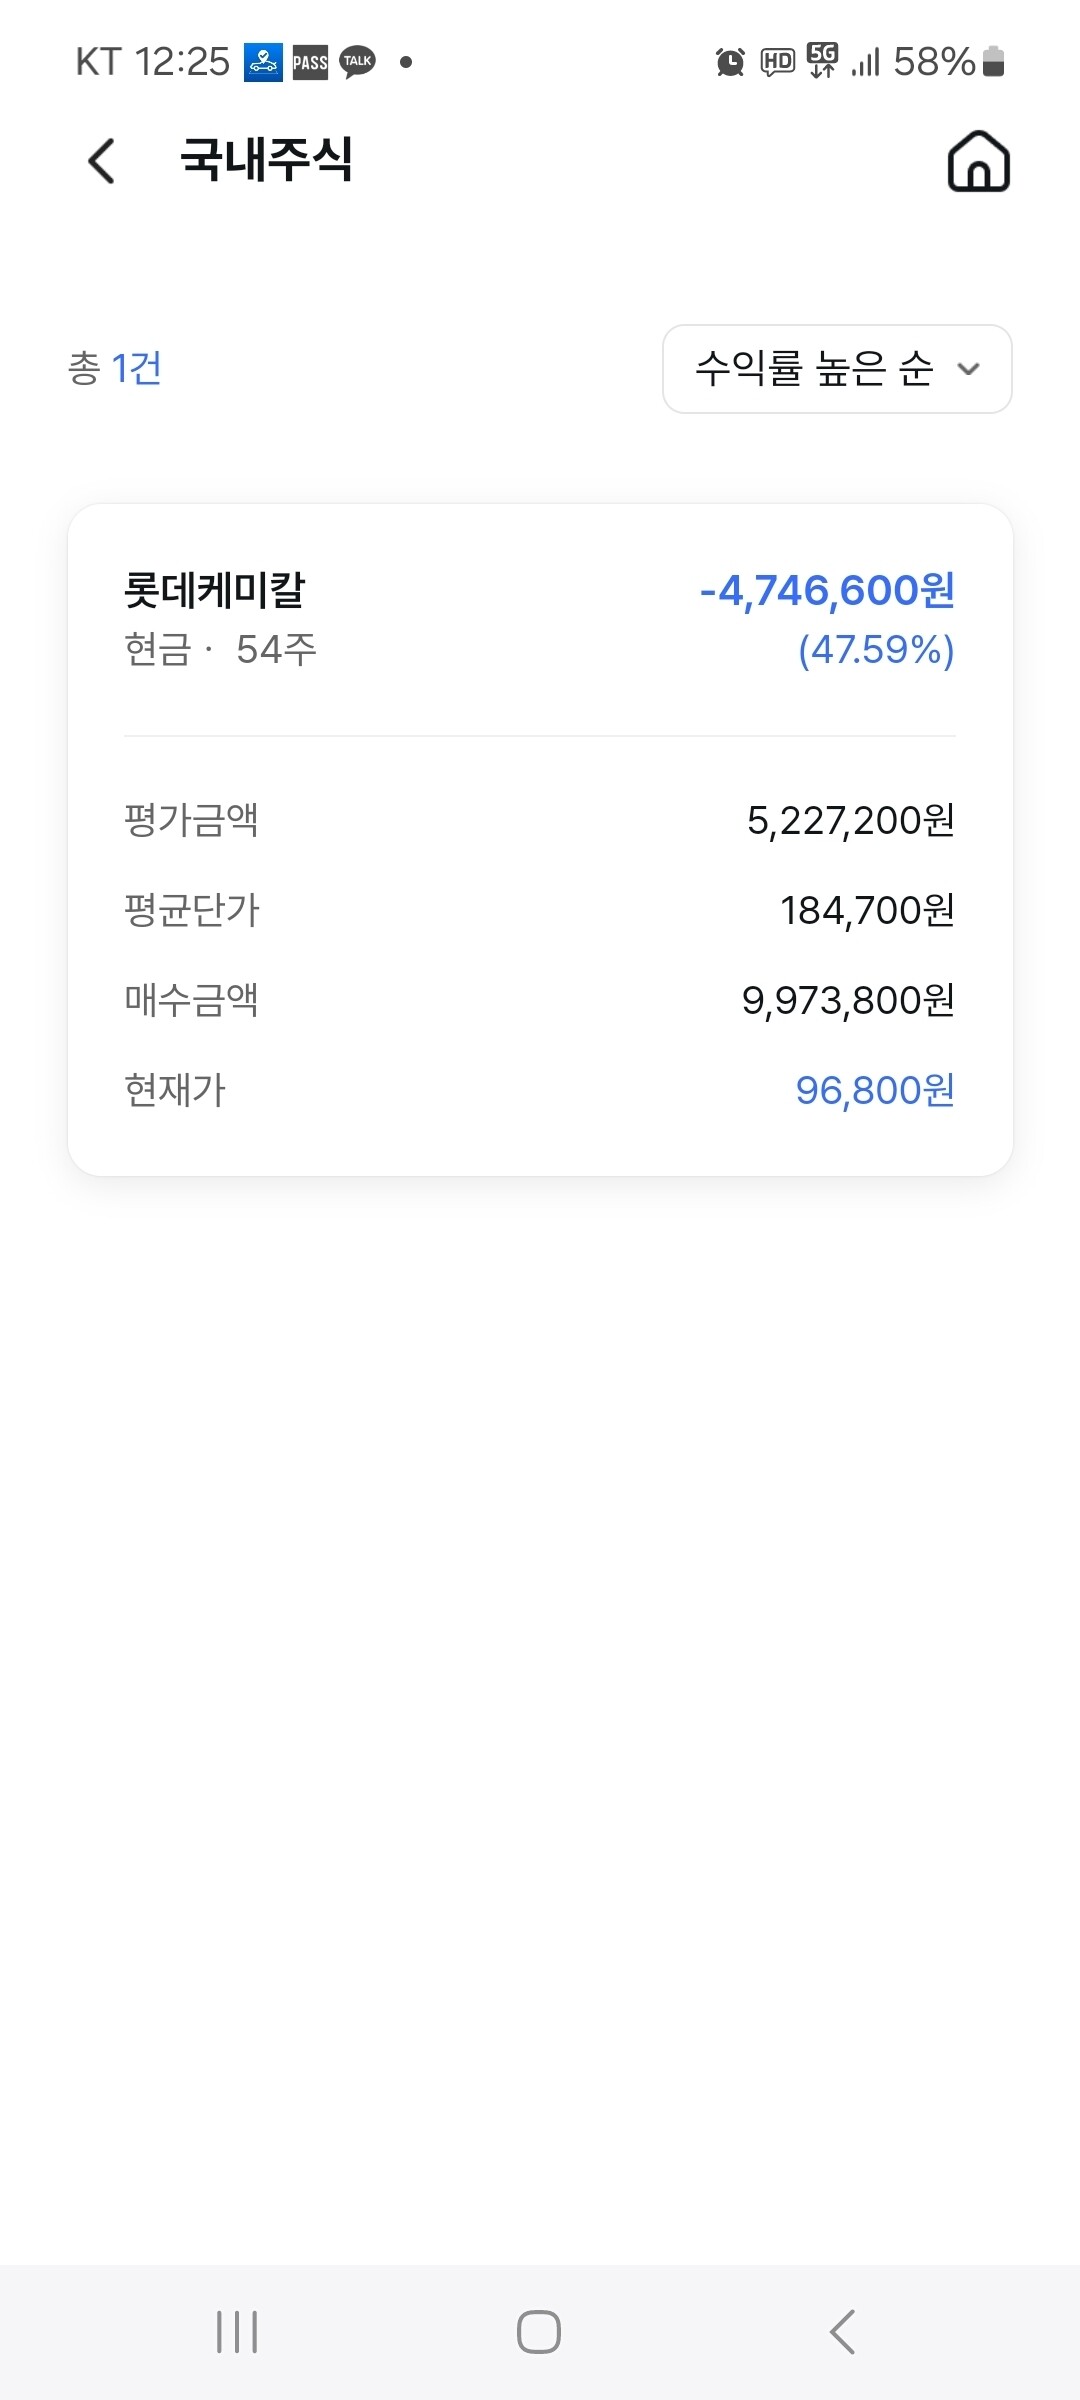Tap the KakaoTalk notification icon
This screenshot has width=1080, height=2400.
click(x=357, y=62)
